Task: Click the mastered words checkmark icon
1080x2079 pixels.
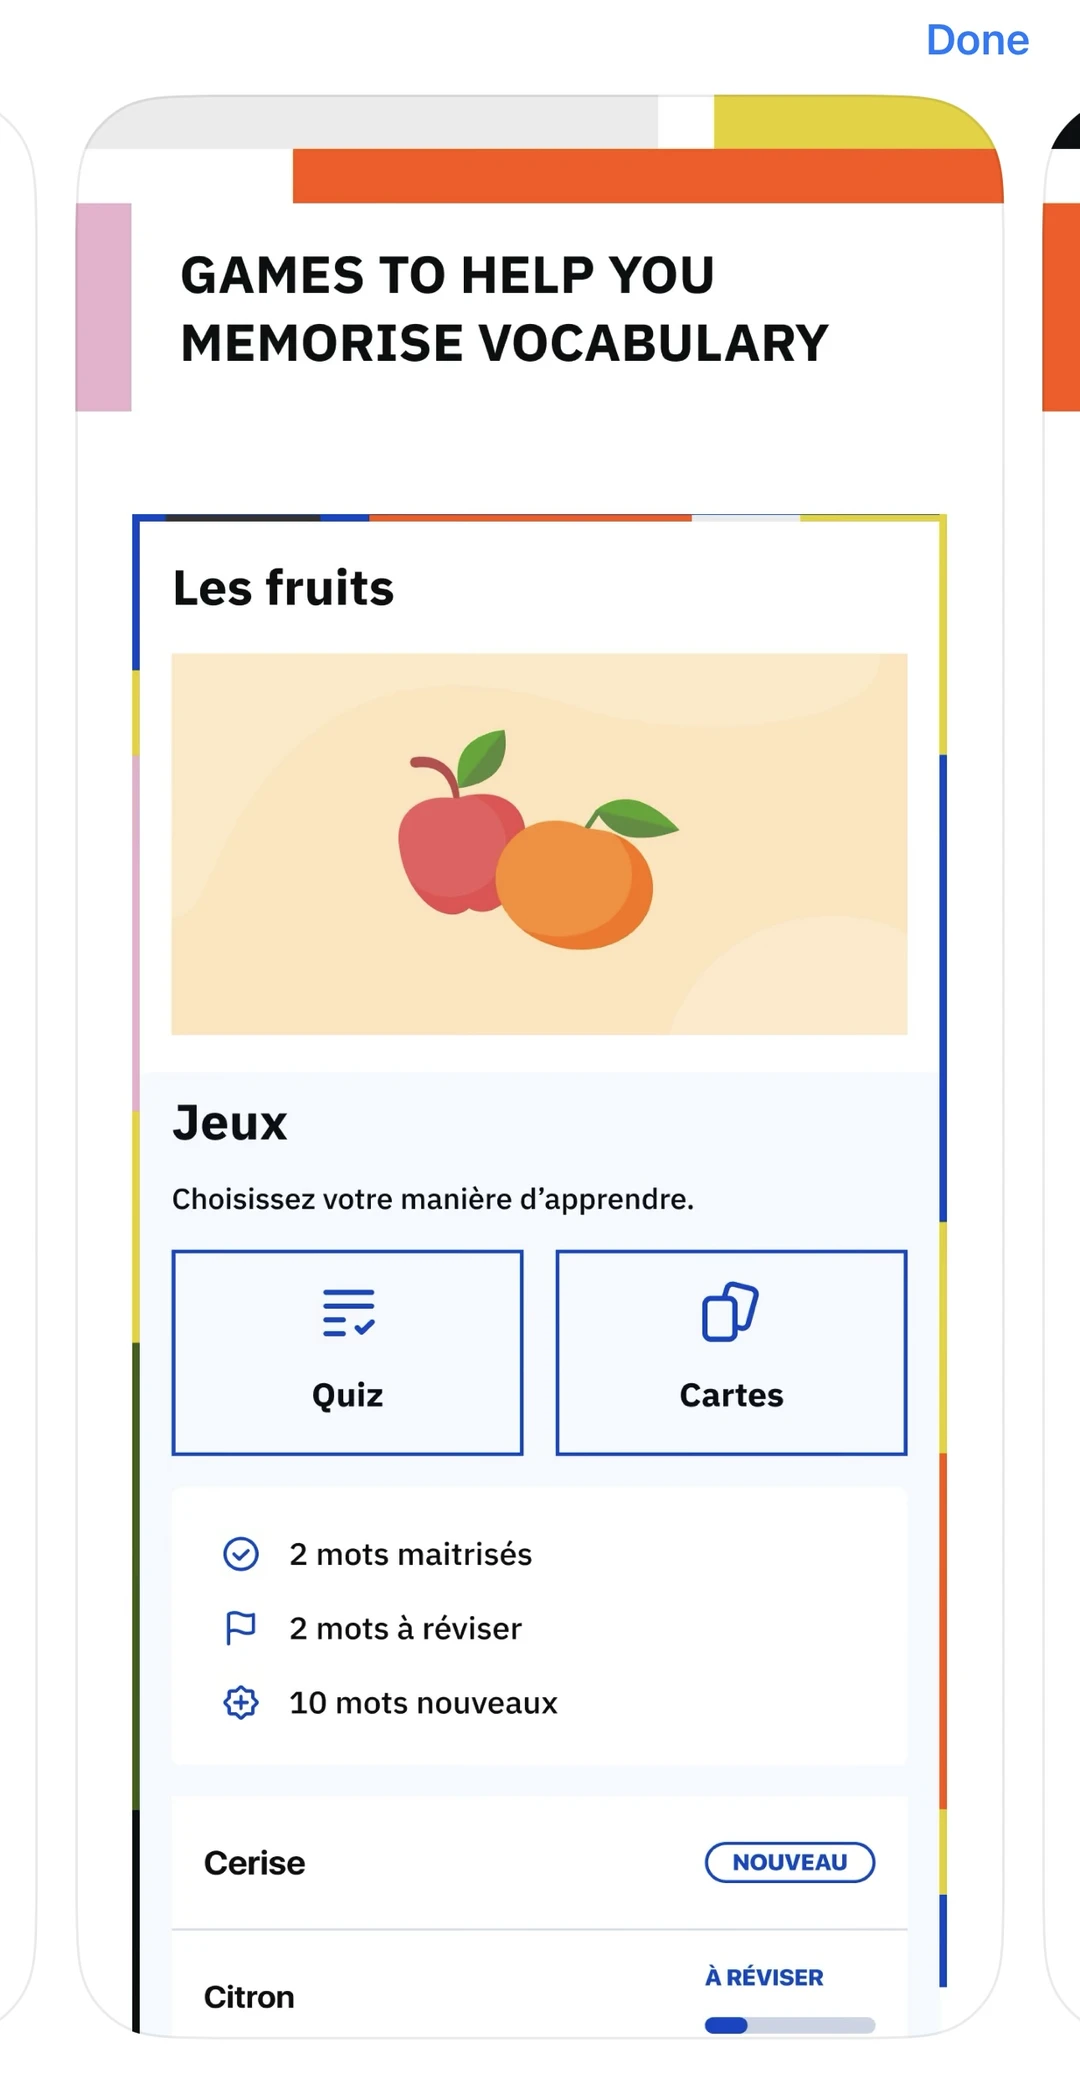Action: [240, 1554]
